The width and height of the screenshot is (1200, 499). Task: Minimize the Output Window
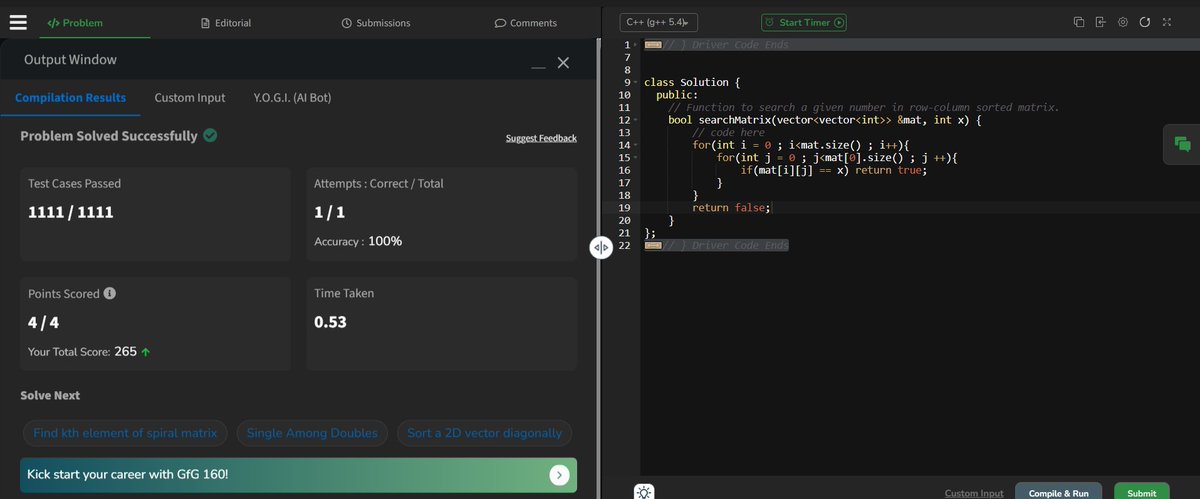[539, 65]
